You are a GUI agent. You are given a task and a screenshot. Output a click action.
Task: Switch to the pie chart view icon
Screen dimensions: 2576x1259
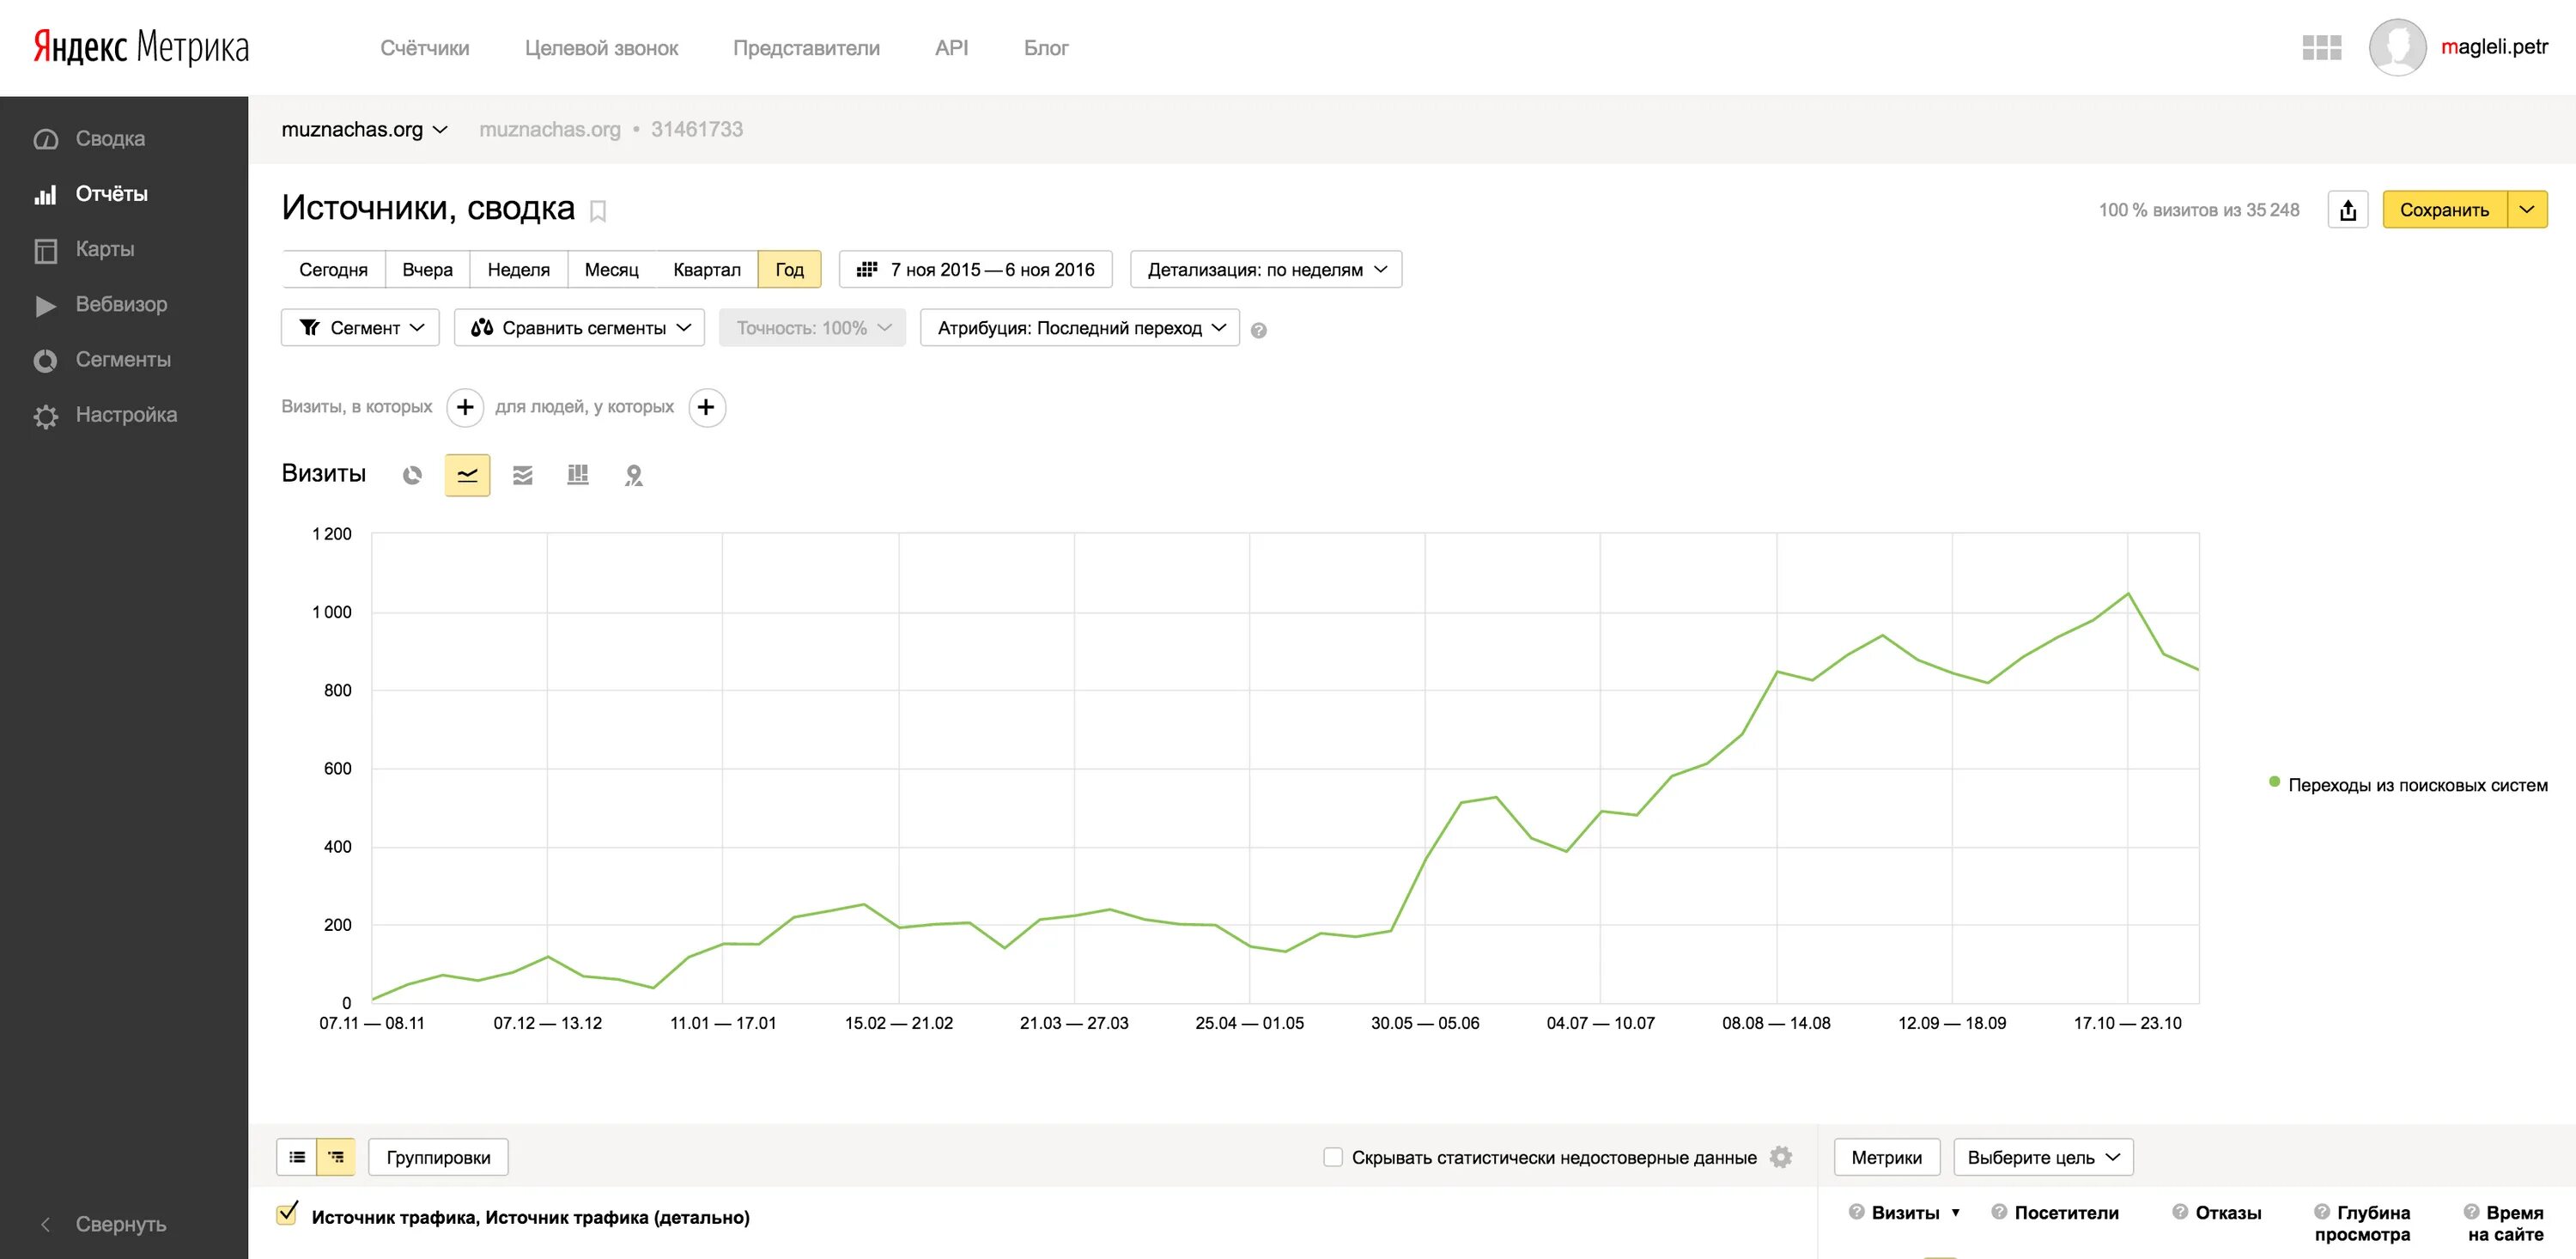tap(412, 475)
